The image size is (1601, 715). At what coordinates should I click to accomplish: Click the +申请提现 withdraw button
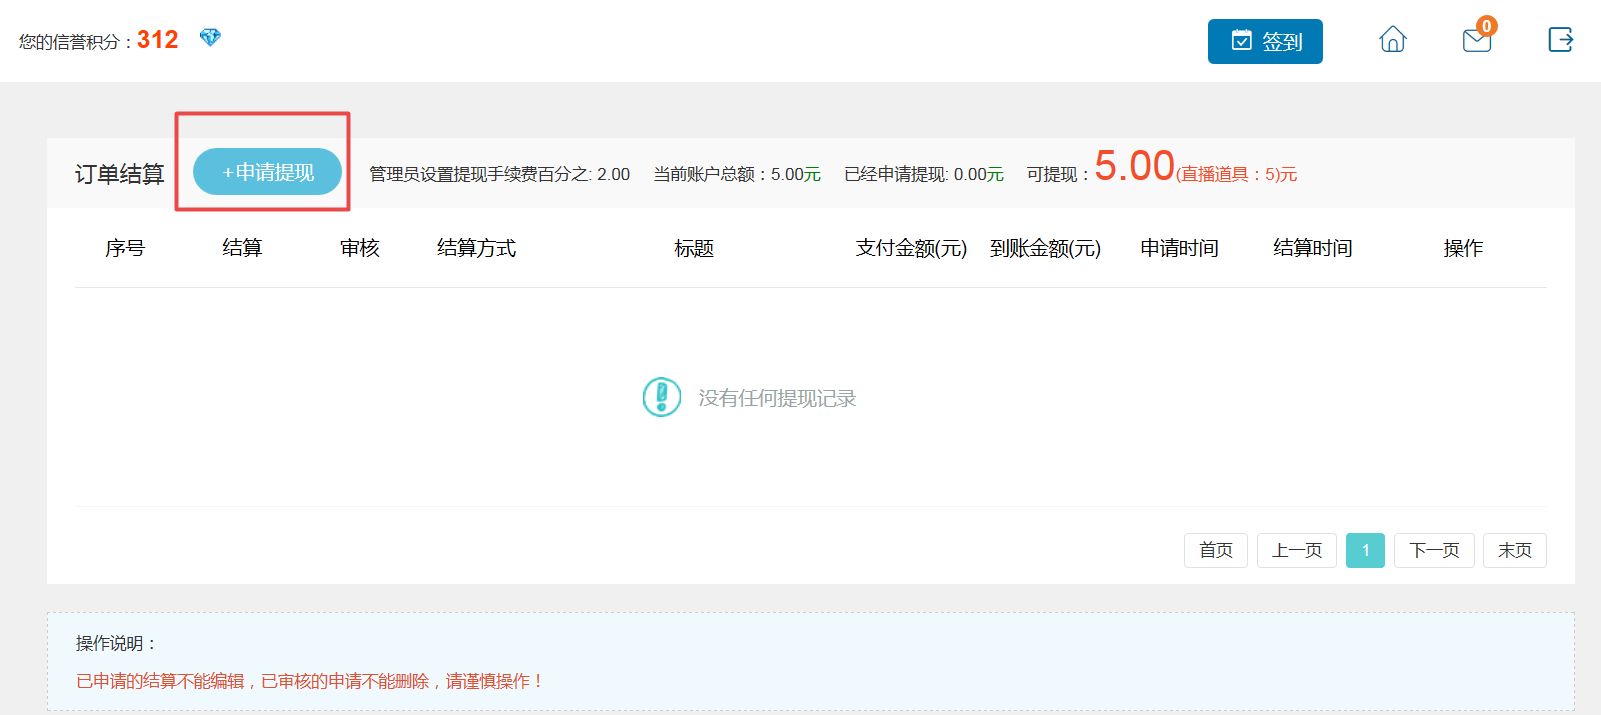tap(267, 172)
